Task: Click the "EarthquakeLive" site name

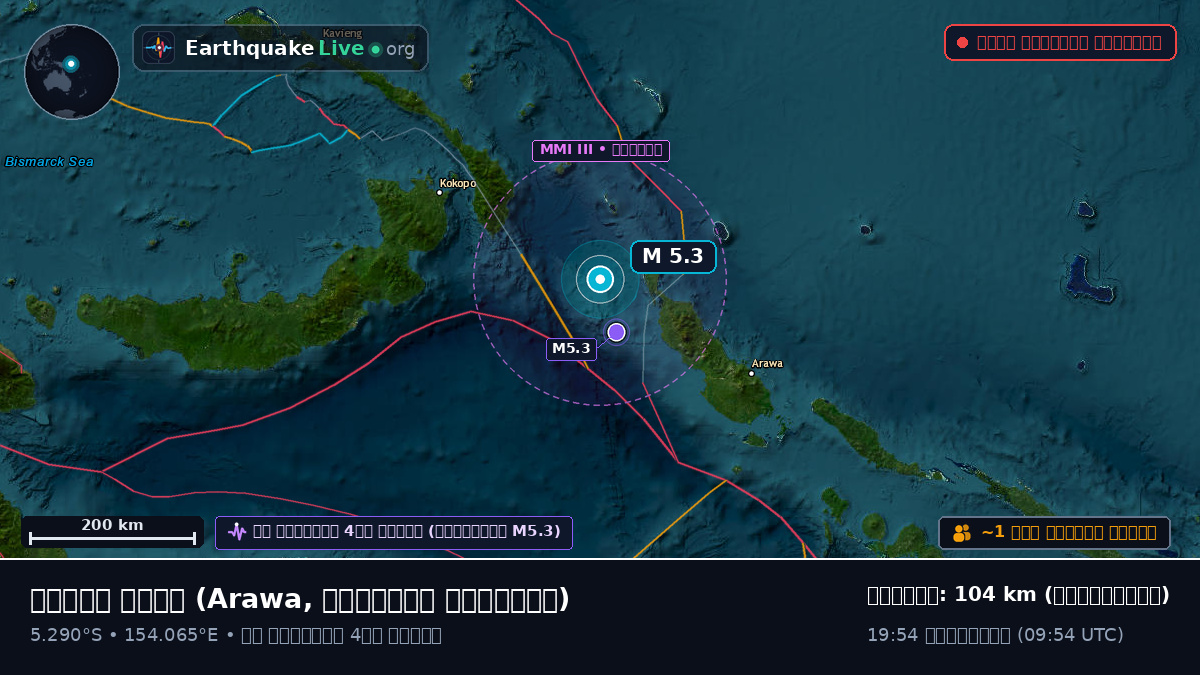Action: pos(274,48)
